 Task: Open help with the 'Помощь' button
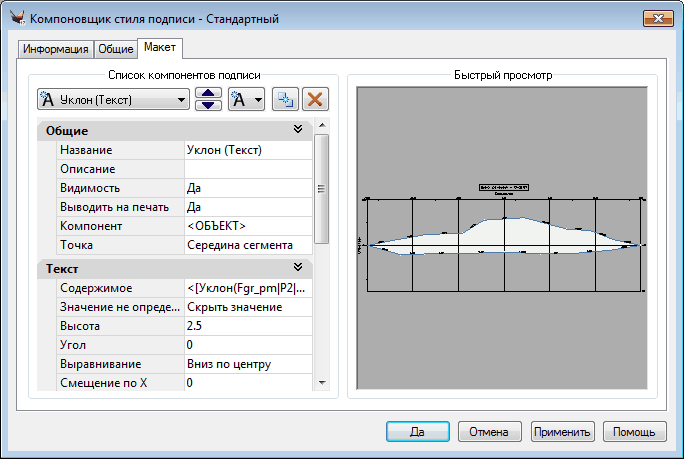tap(634, 432)
